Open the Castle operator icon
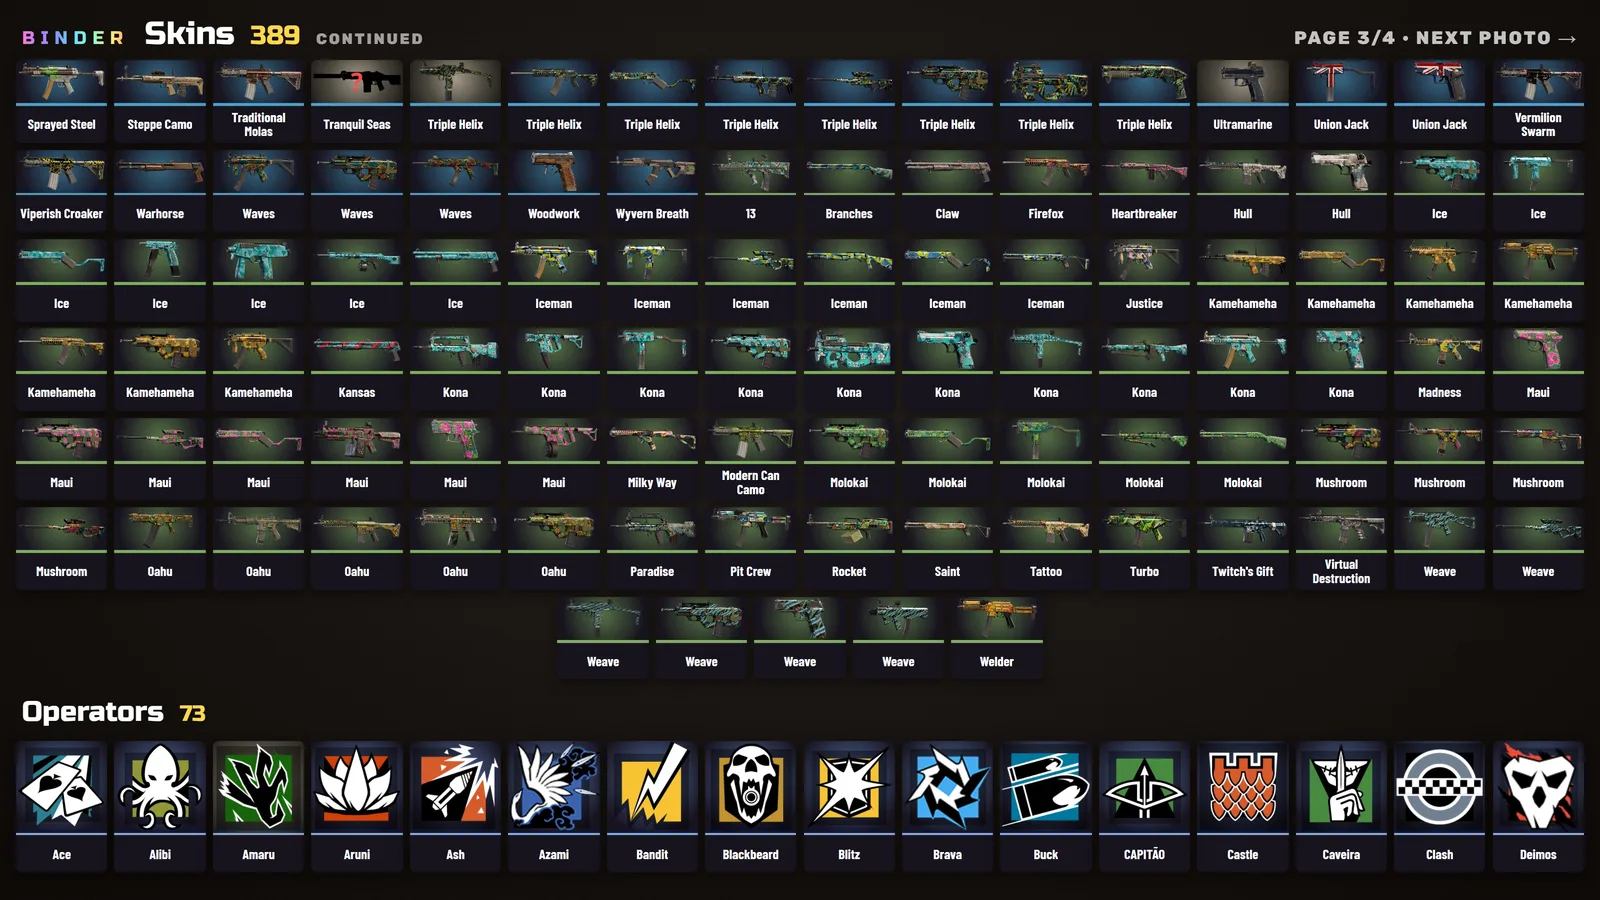Screen dimensions: 1600x900 pyautogui.click(x=1243, y=788)
